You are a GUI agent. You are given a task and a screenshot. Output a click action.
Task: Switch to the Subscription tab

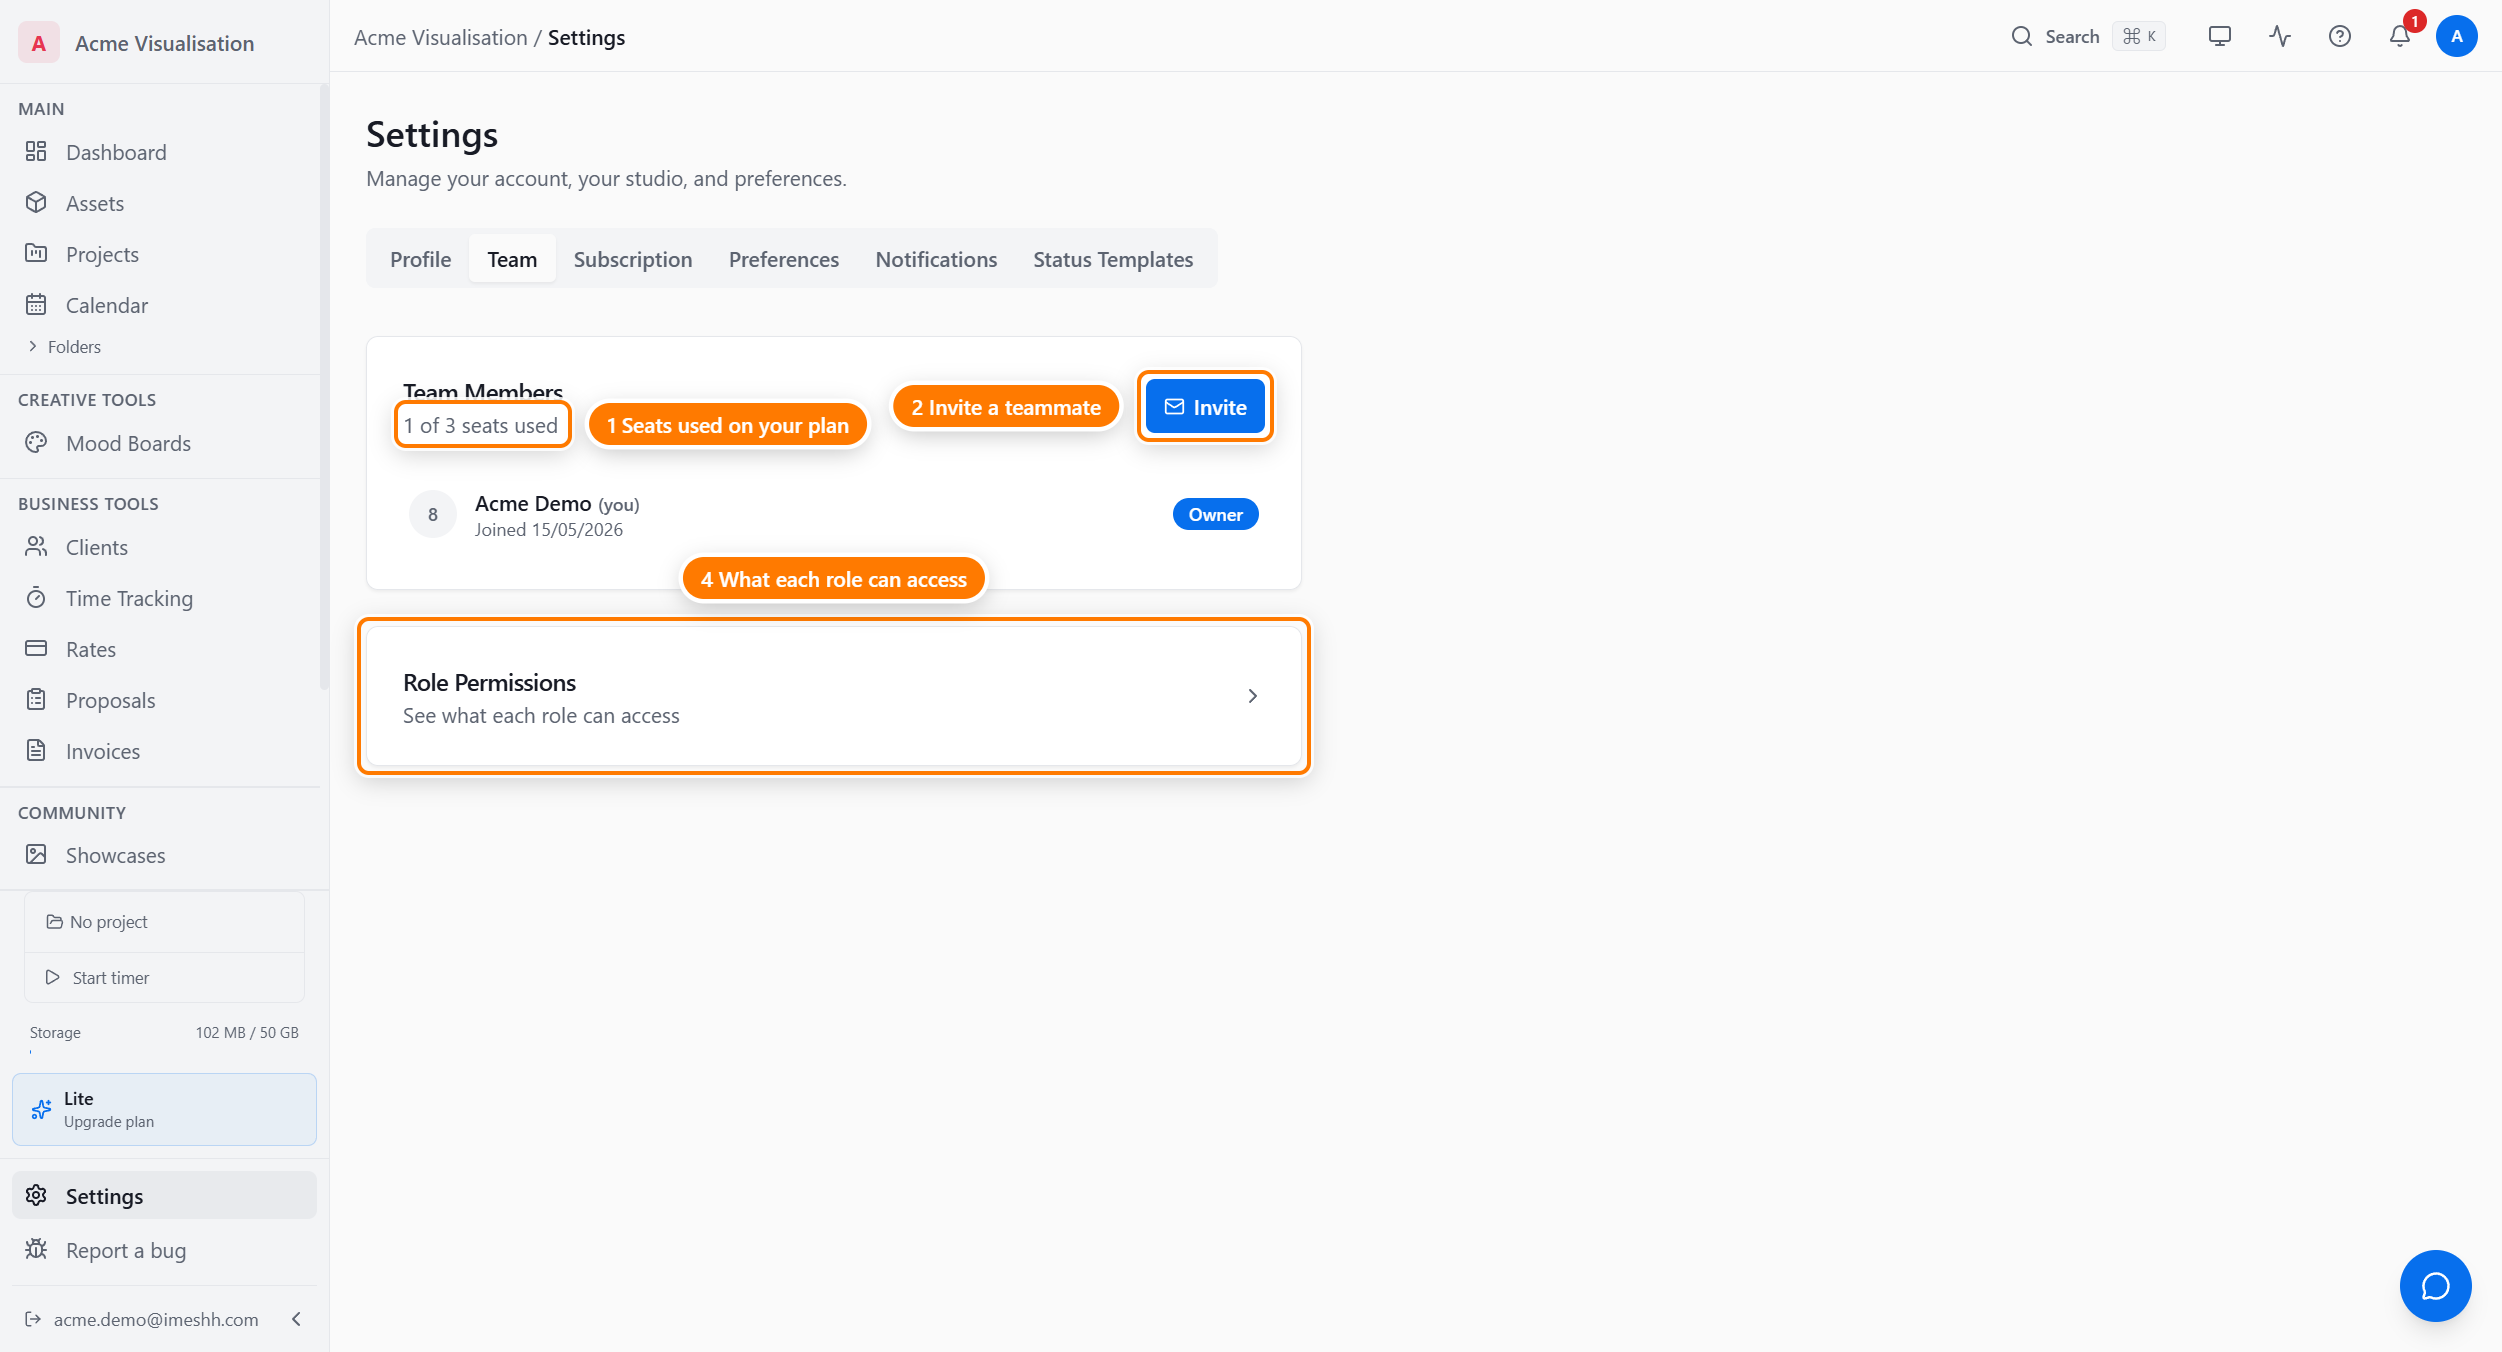point(633,259)
